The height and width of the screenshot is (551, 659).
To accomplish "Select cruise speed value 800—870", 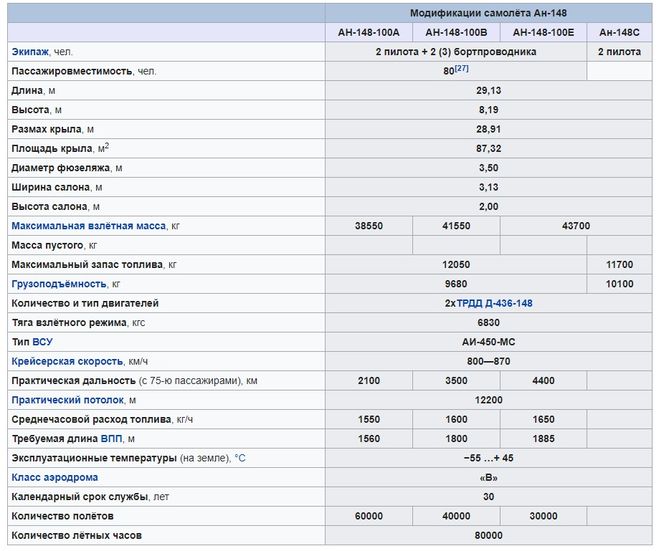I will (x=488, y=361).
